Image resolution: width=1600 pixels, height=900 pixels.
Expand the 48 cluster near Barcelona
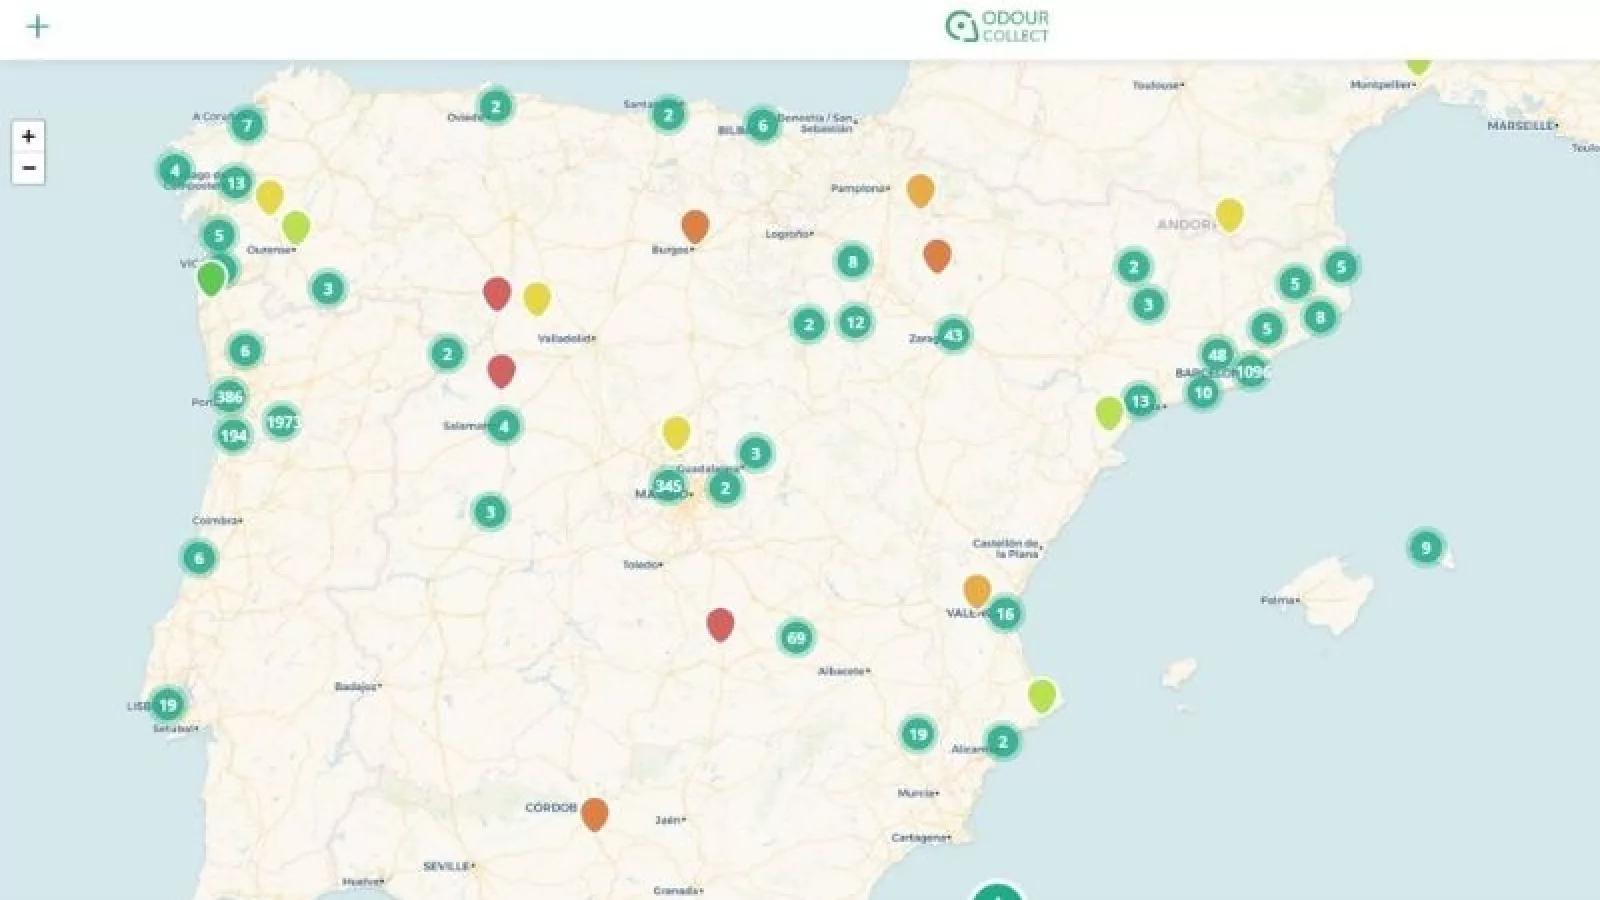click(1217, 354)
